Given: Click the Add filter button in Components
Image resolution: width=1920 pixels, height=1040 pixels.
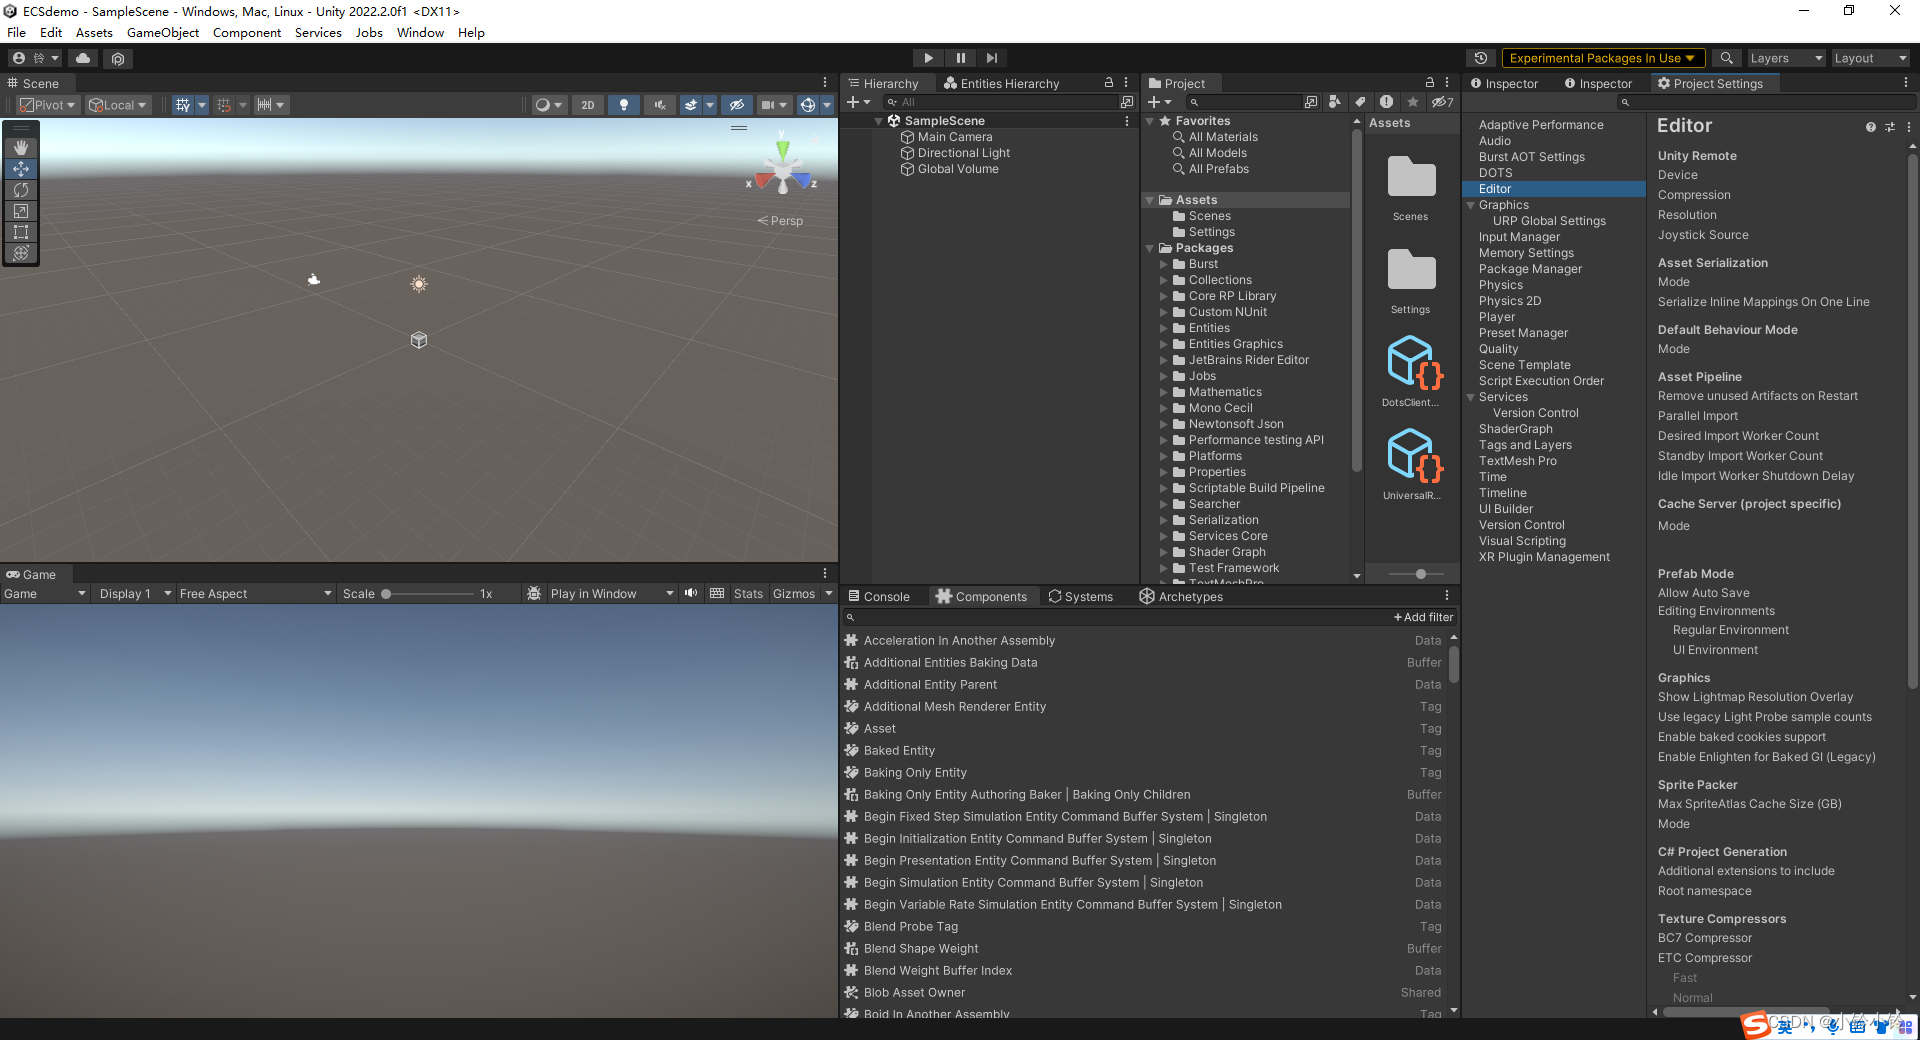Looking at the screenshot, I should [1423, 617].
